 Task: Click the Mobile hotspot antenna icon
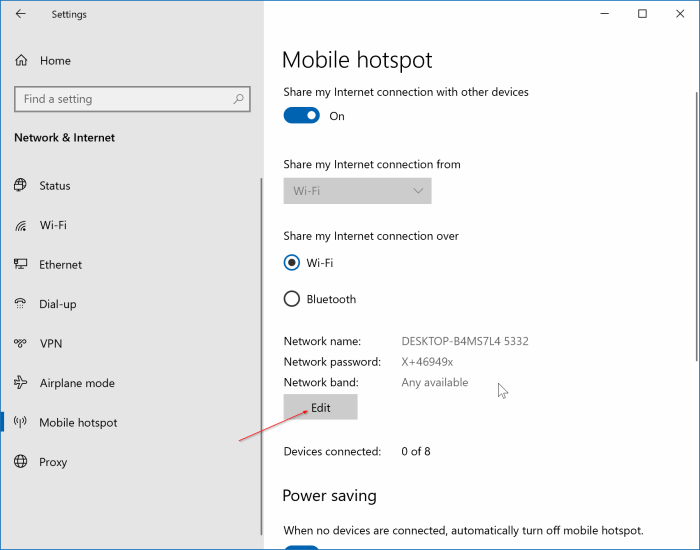21,422
